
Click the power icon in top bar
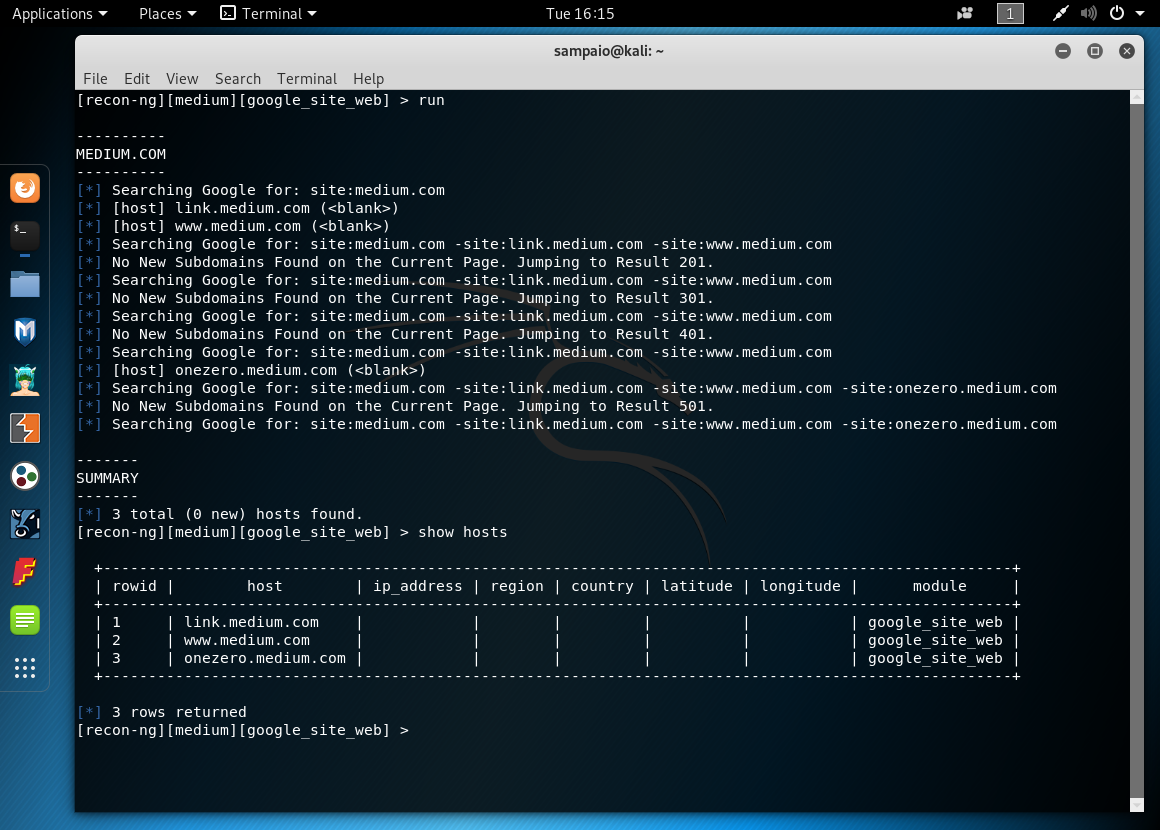click(x=1116, y=13)
